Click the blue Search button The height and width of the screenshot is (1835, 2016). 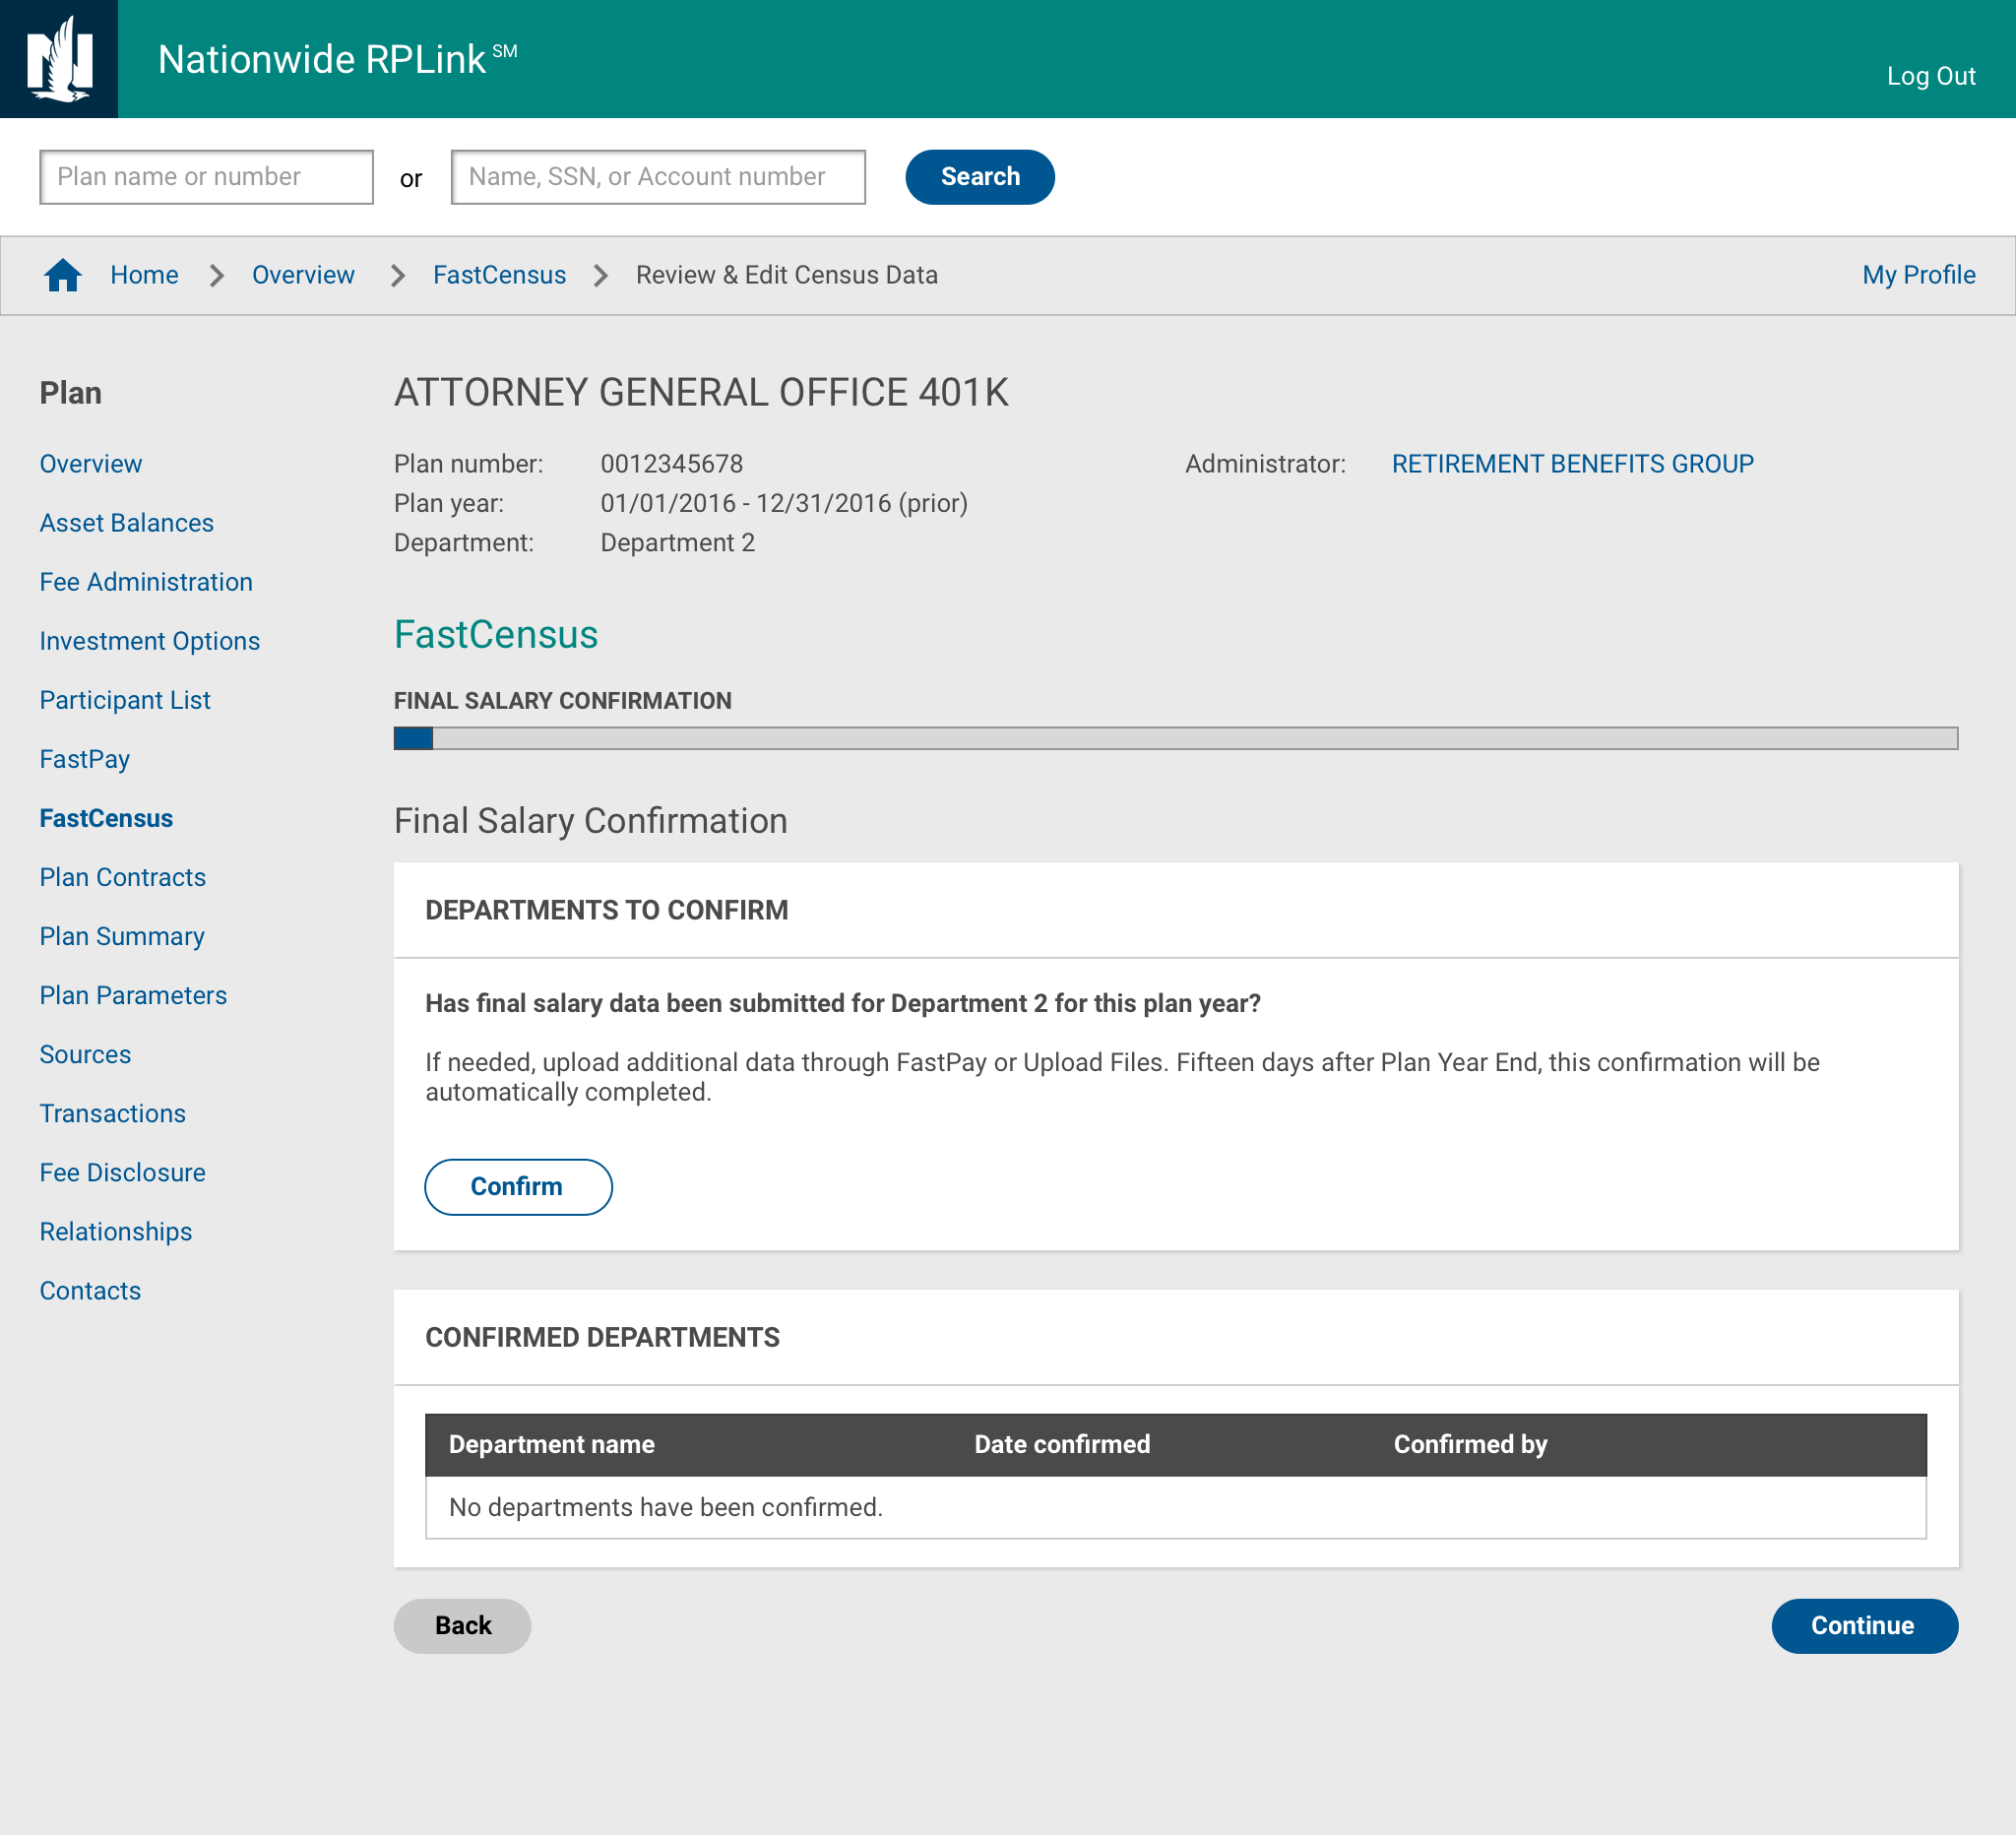pyautogui.click(x=979, y=176)
